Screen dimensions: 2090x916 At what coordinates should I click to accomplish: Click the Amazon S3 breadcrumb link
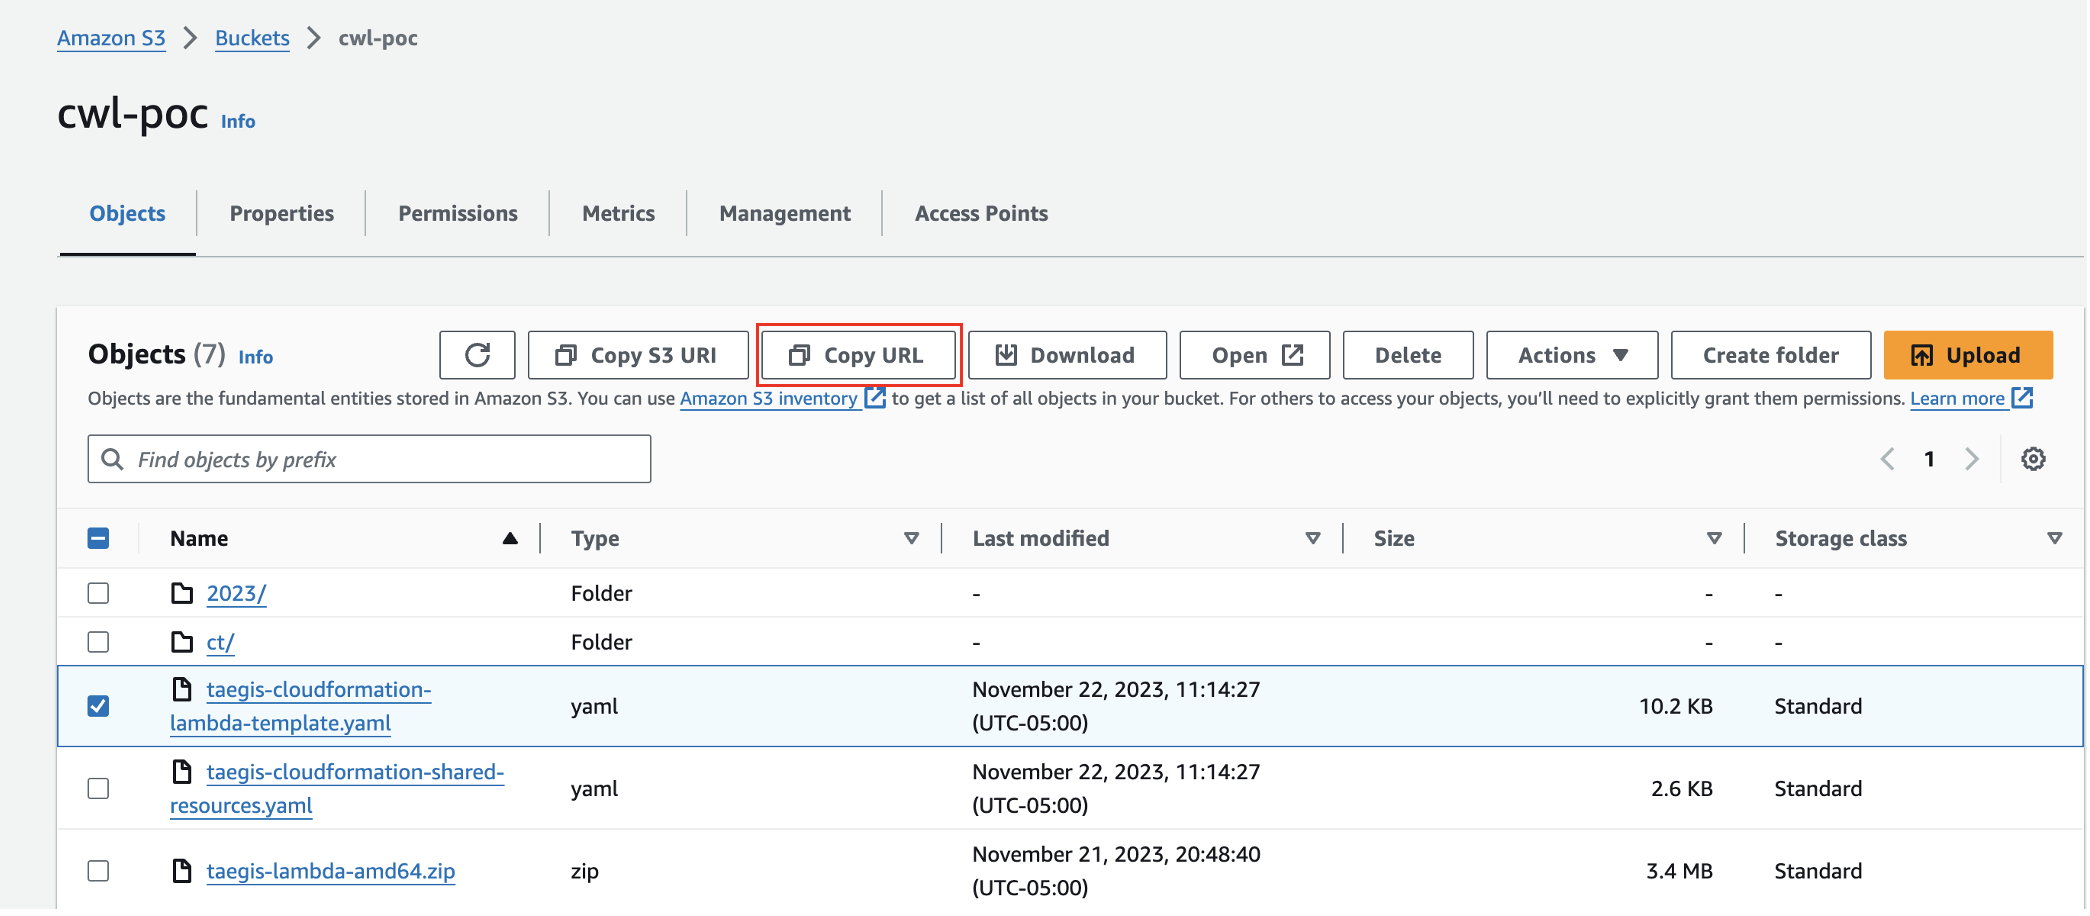click(x=111, y=38)
